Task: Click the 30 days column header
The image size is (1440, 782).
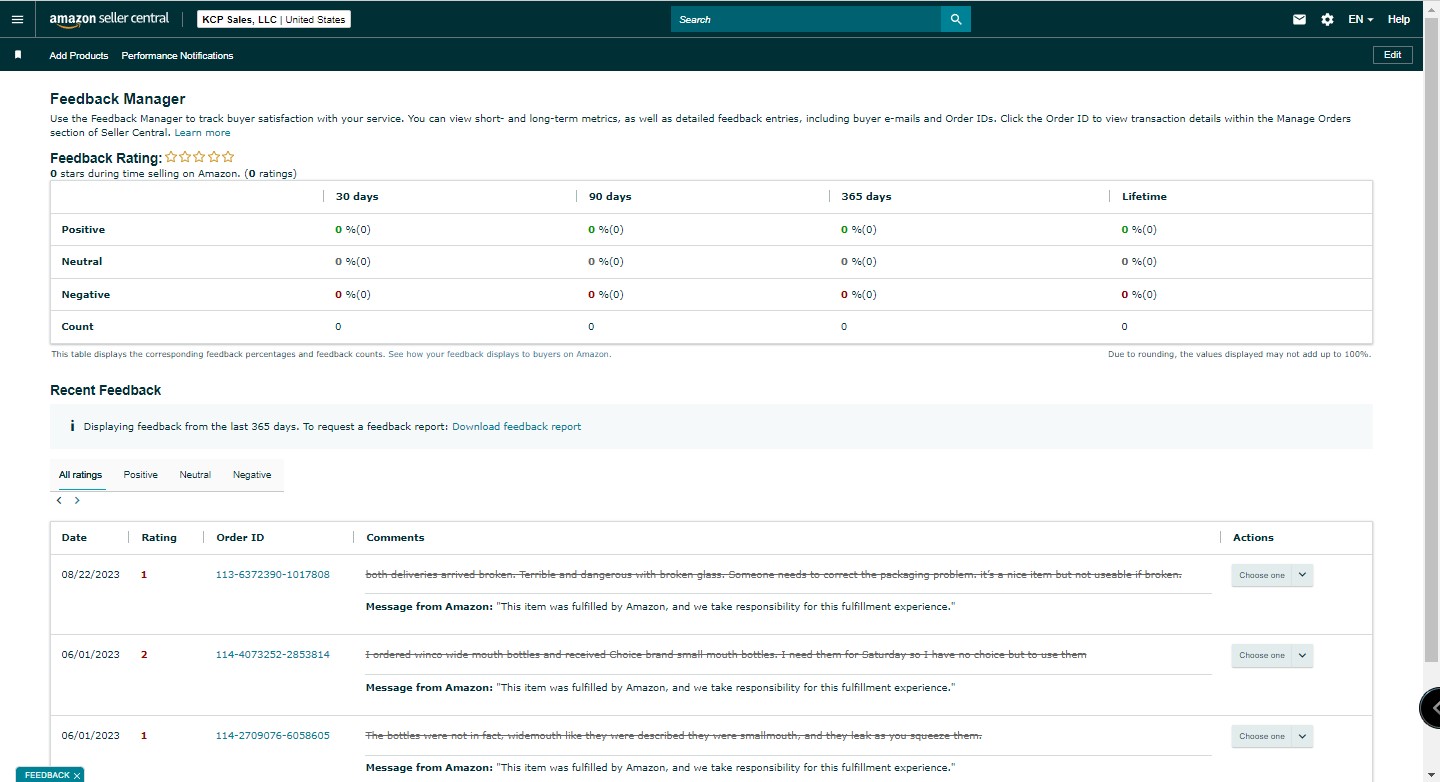Action: [357, 197]
